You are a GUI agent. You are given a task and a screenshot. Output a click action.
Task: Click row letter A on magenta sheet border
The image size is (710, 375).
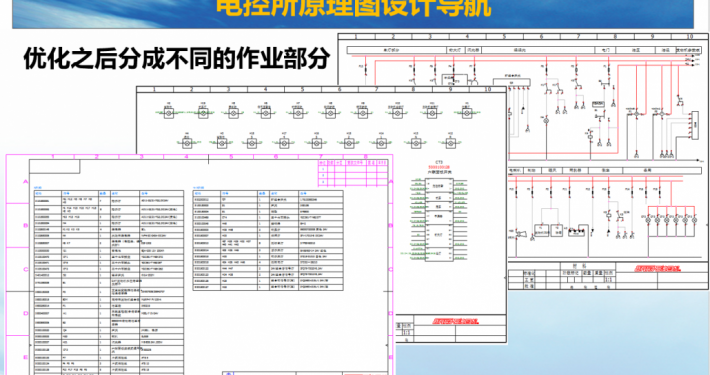point(25,182)
